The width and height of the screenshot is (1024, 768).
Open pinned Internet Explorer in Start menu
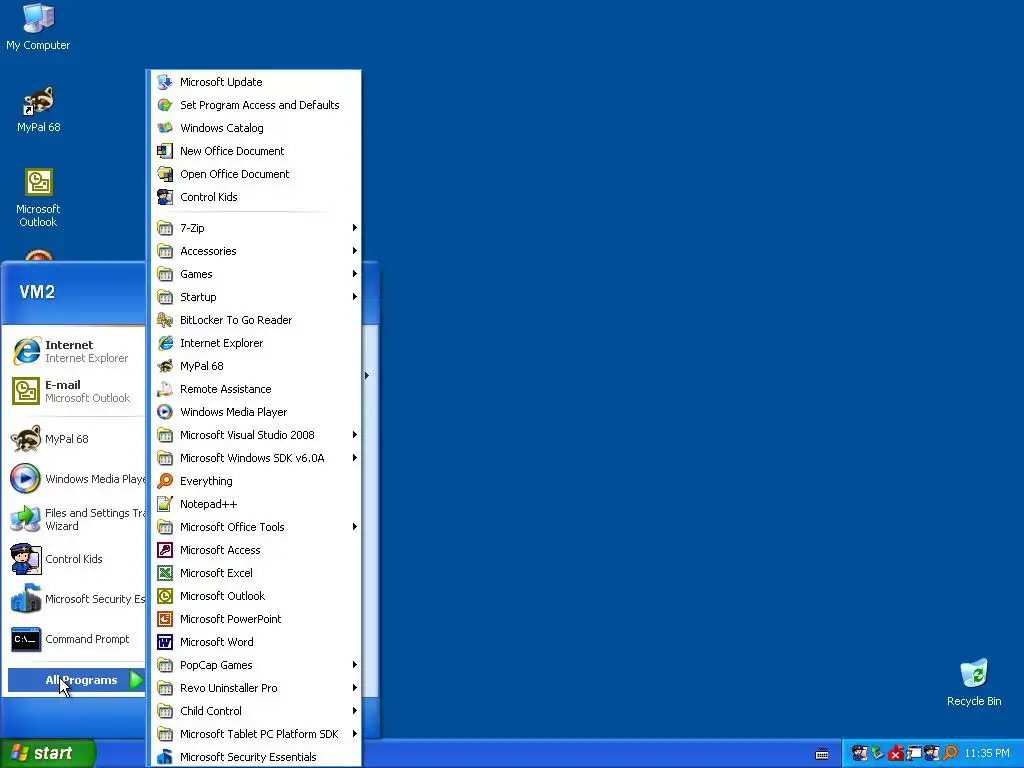tap(76, 351)
